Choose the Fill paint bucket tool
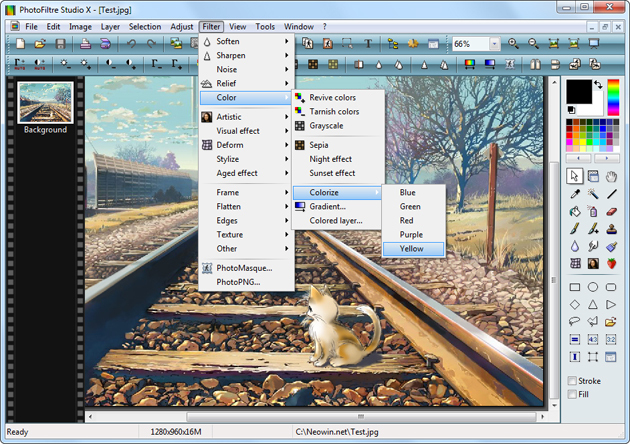630x444 pixels. click(575, 211)
